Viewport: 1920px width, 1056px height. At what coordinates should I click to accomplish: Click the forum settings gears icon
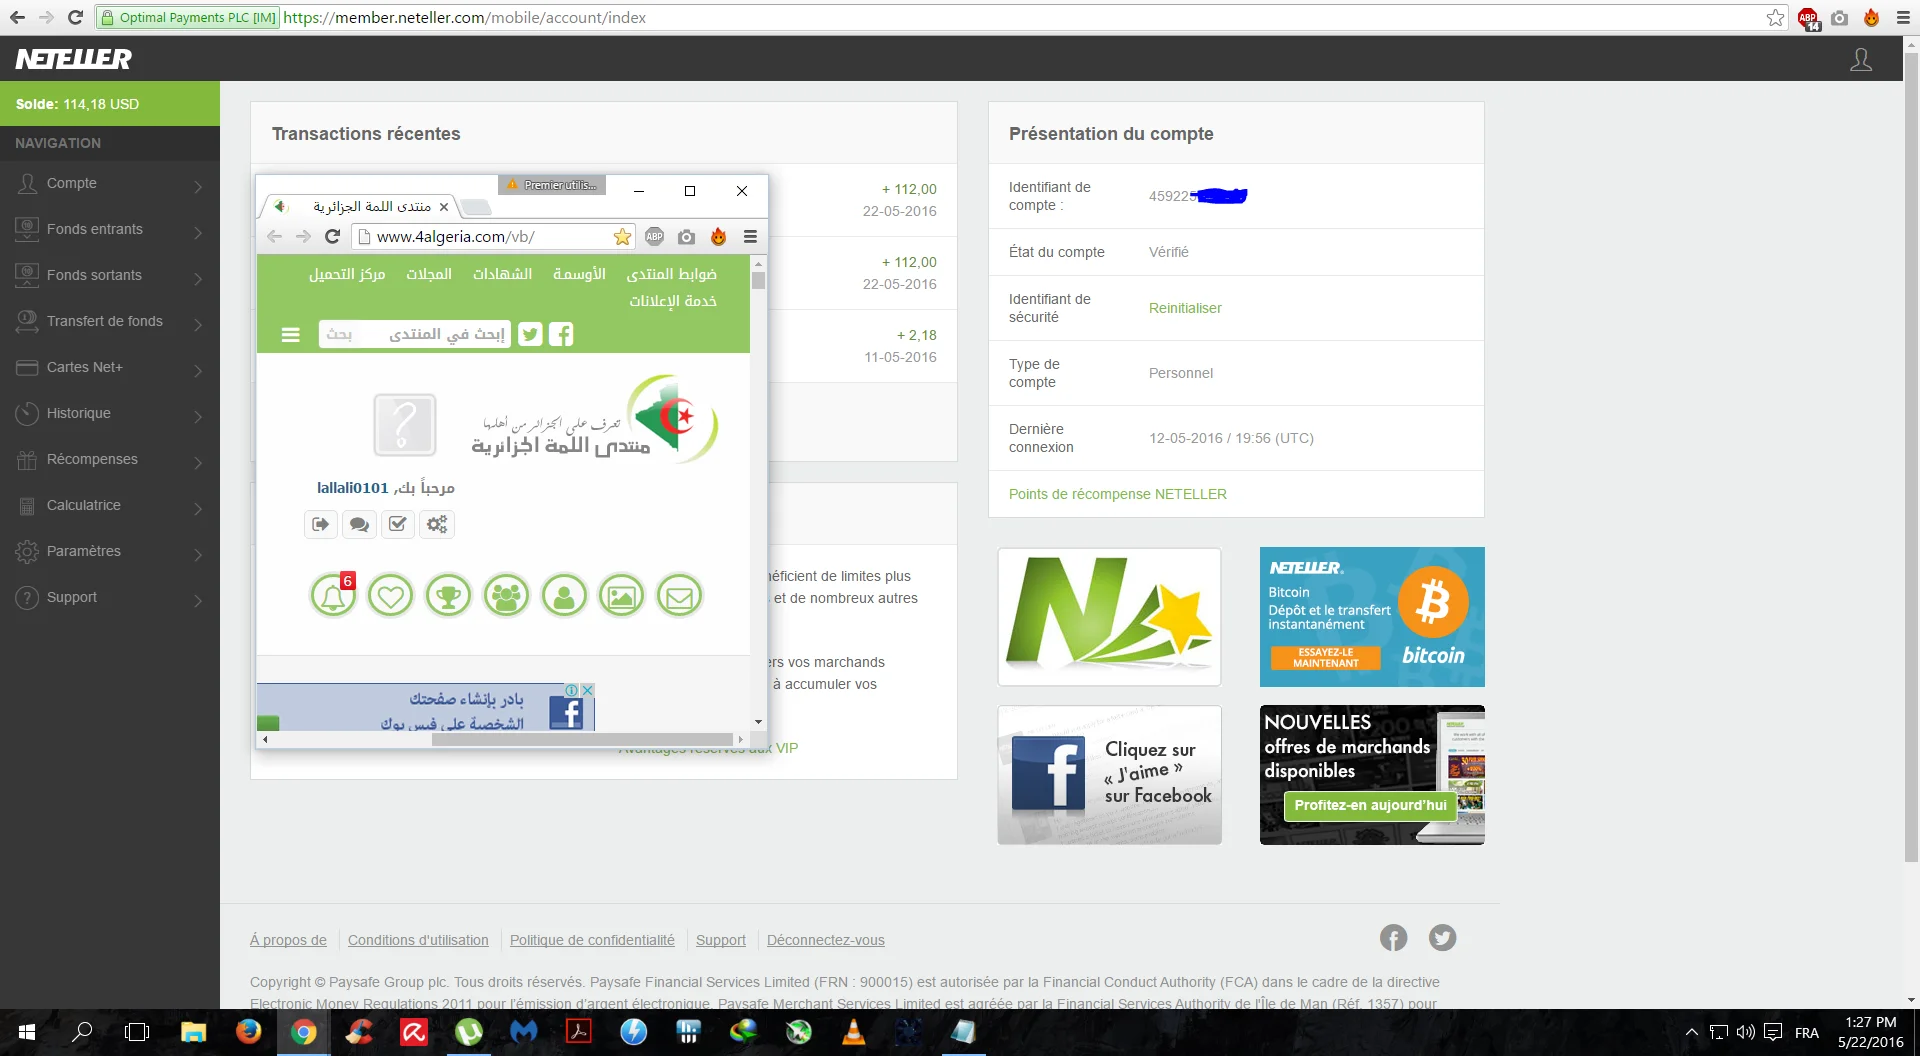pos(437,524)
